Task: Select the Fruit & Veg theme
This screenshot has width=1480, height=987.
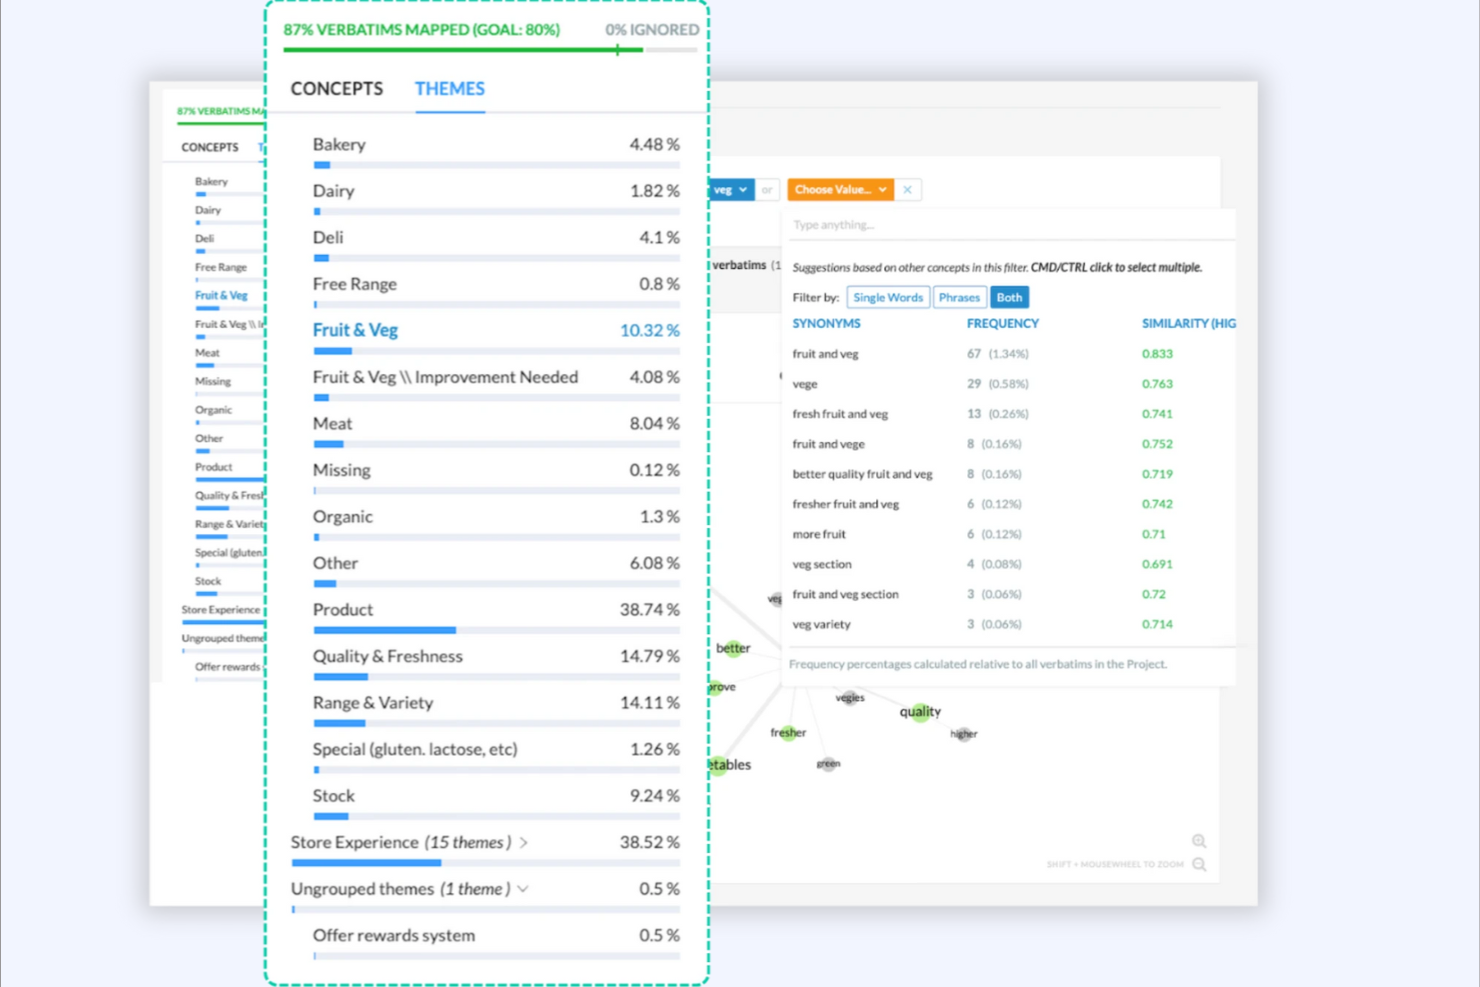Action: 355,329
